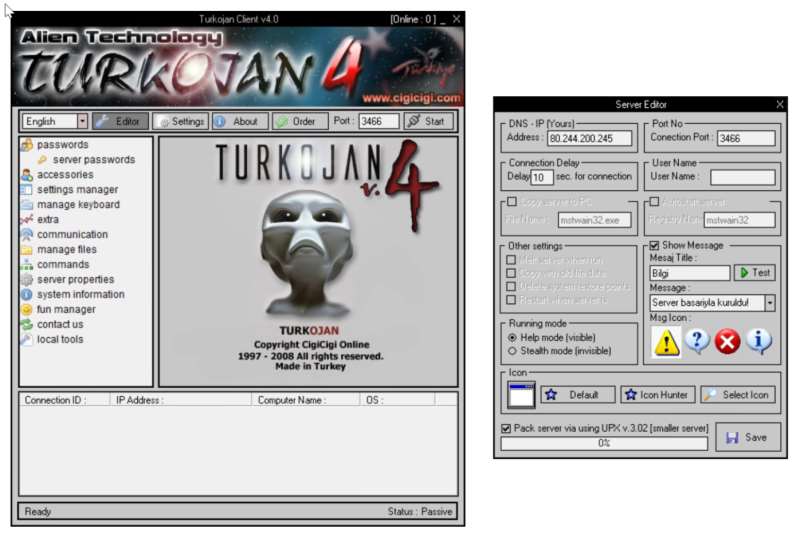
Task: Click the OS column header
Action: (x=397, y=401)
